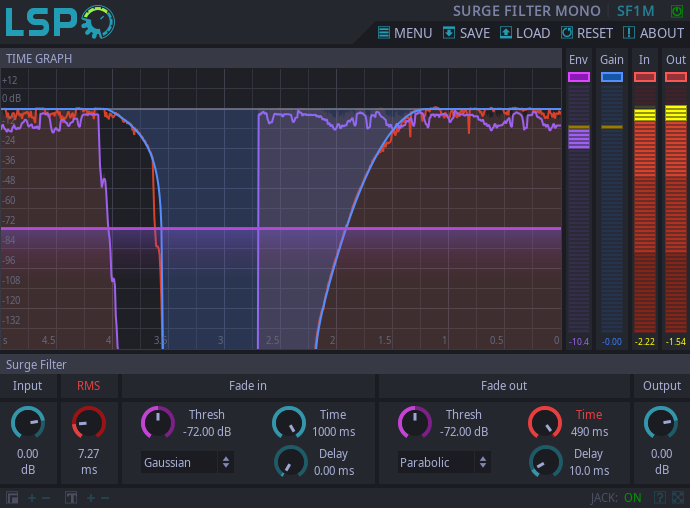Click the SAVE download-arrow icon
The width and height of the screenshot is (690, 508).
tap(449, 33)
